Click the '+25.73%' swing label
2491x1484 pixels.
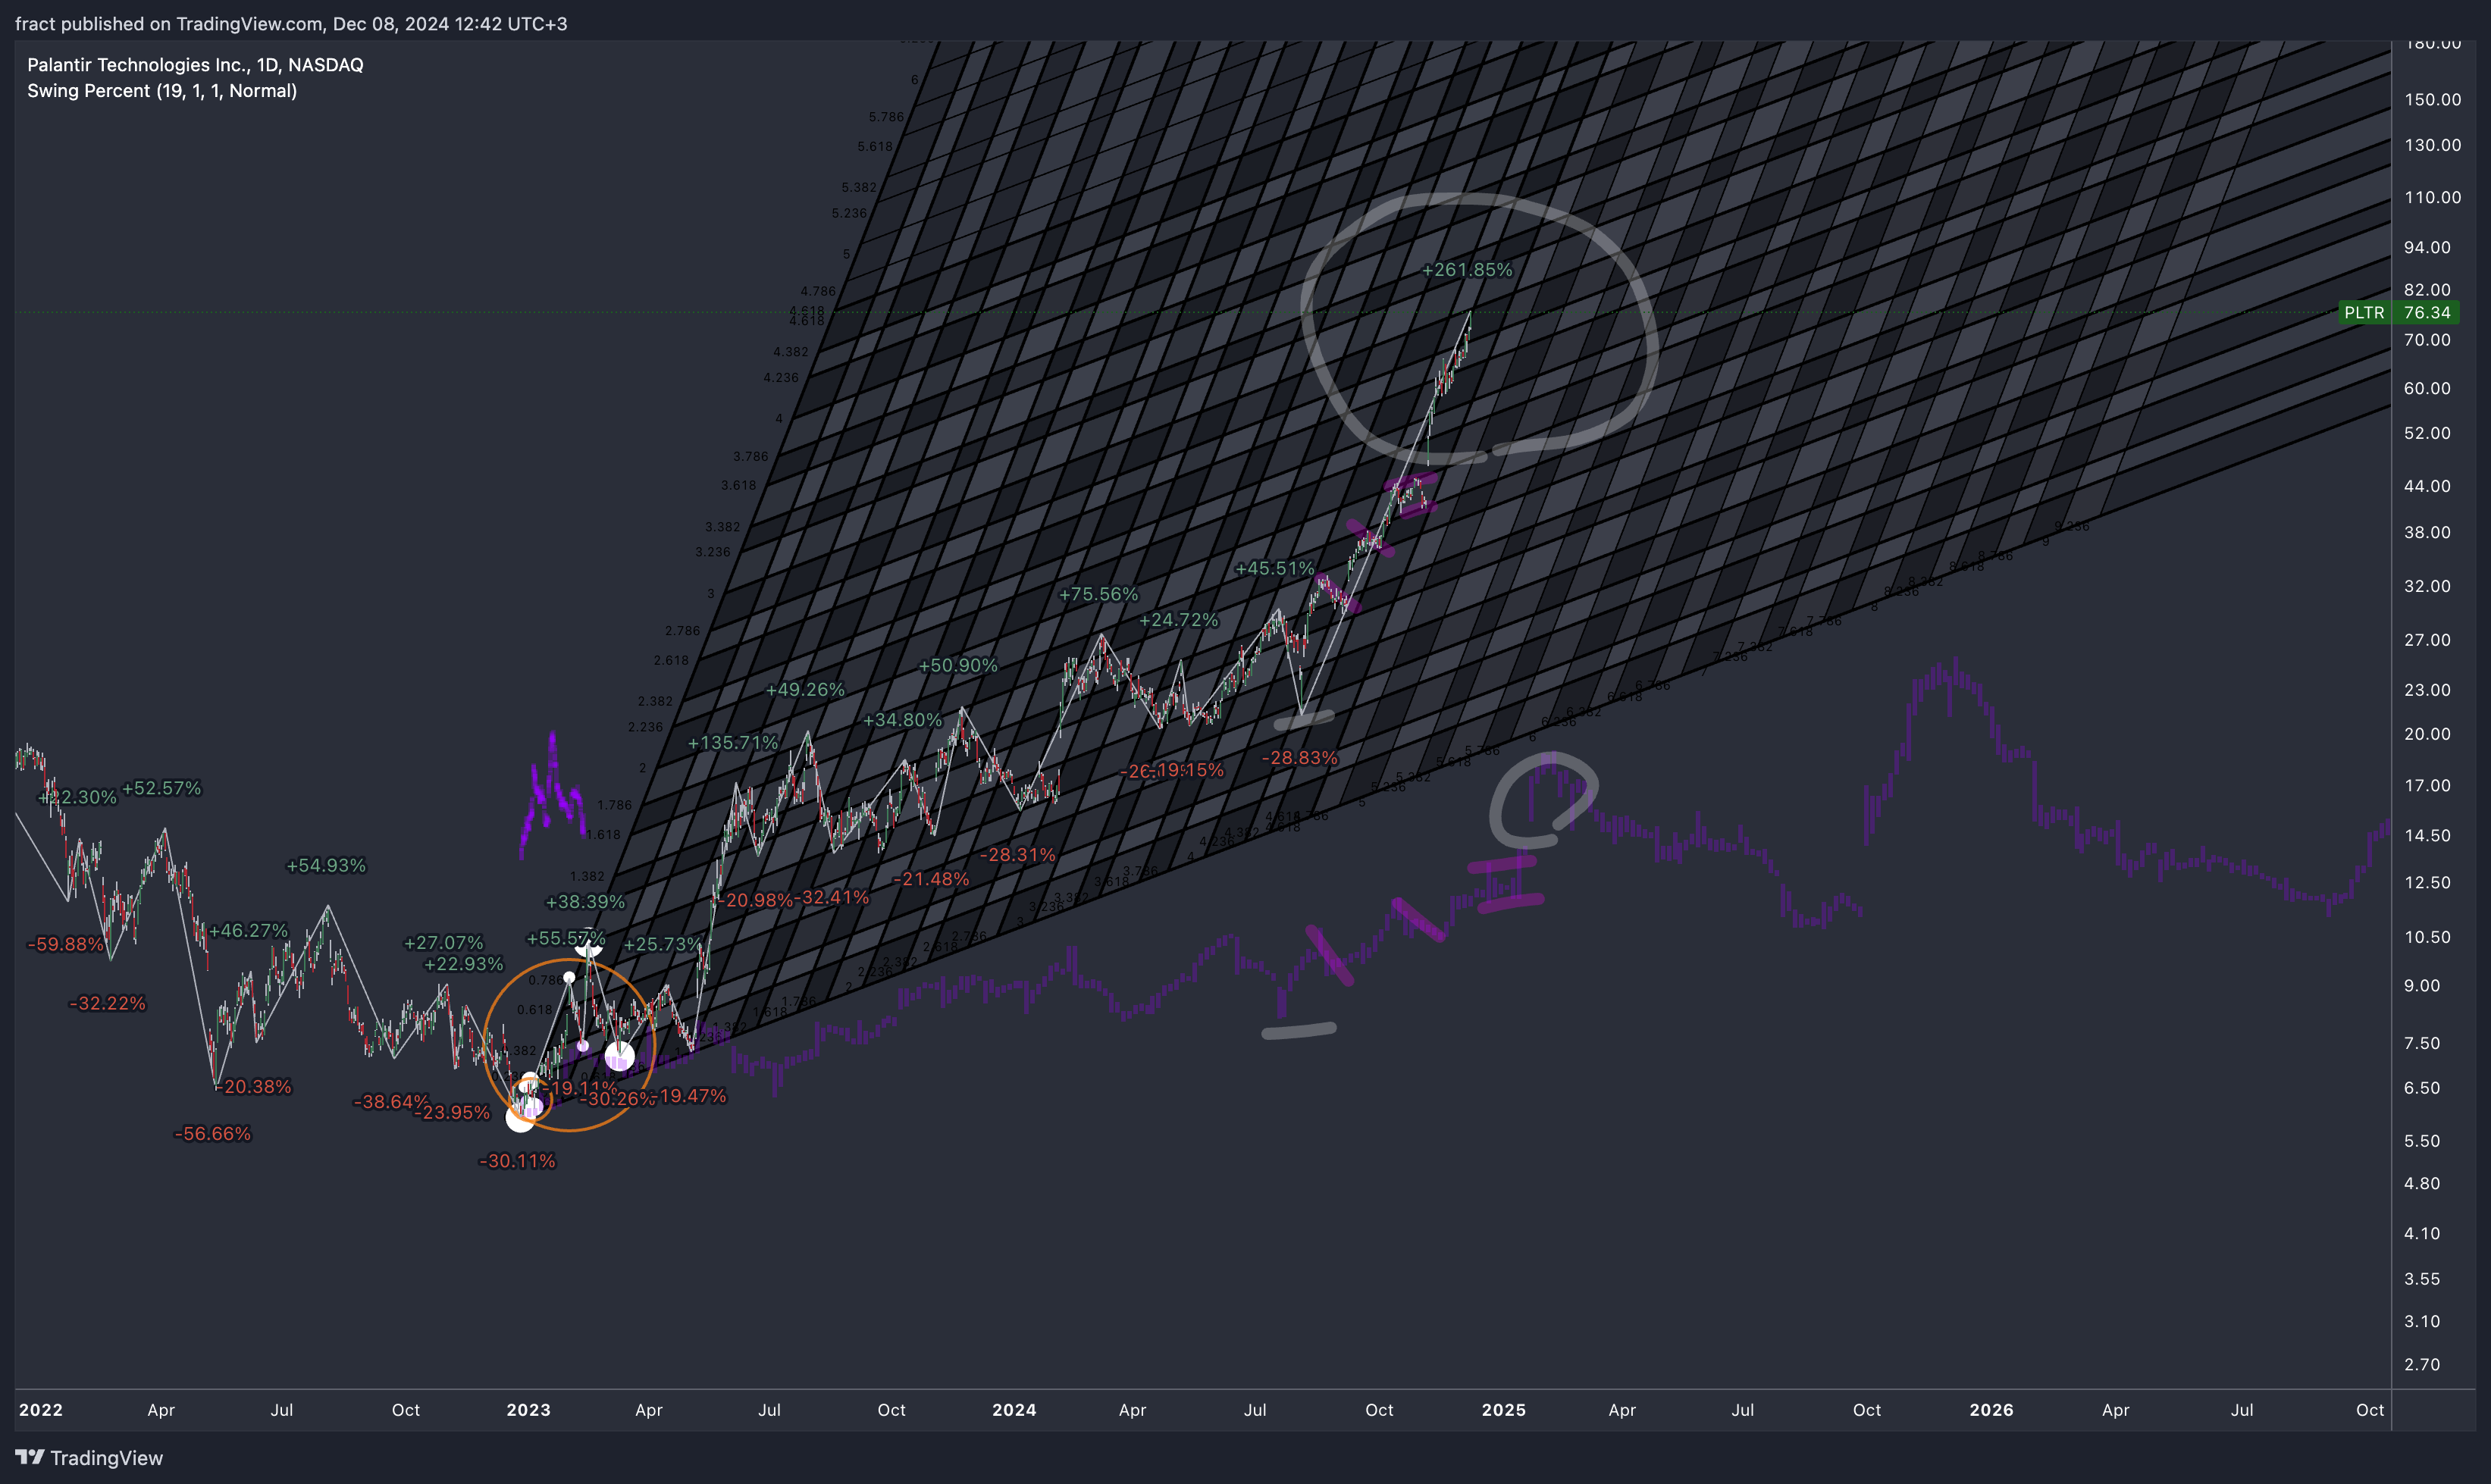663,944
